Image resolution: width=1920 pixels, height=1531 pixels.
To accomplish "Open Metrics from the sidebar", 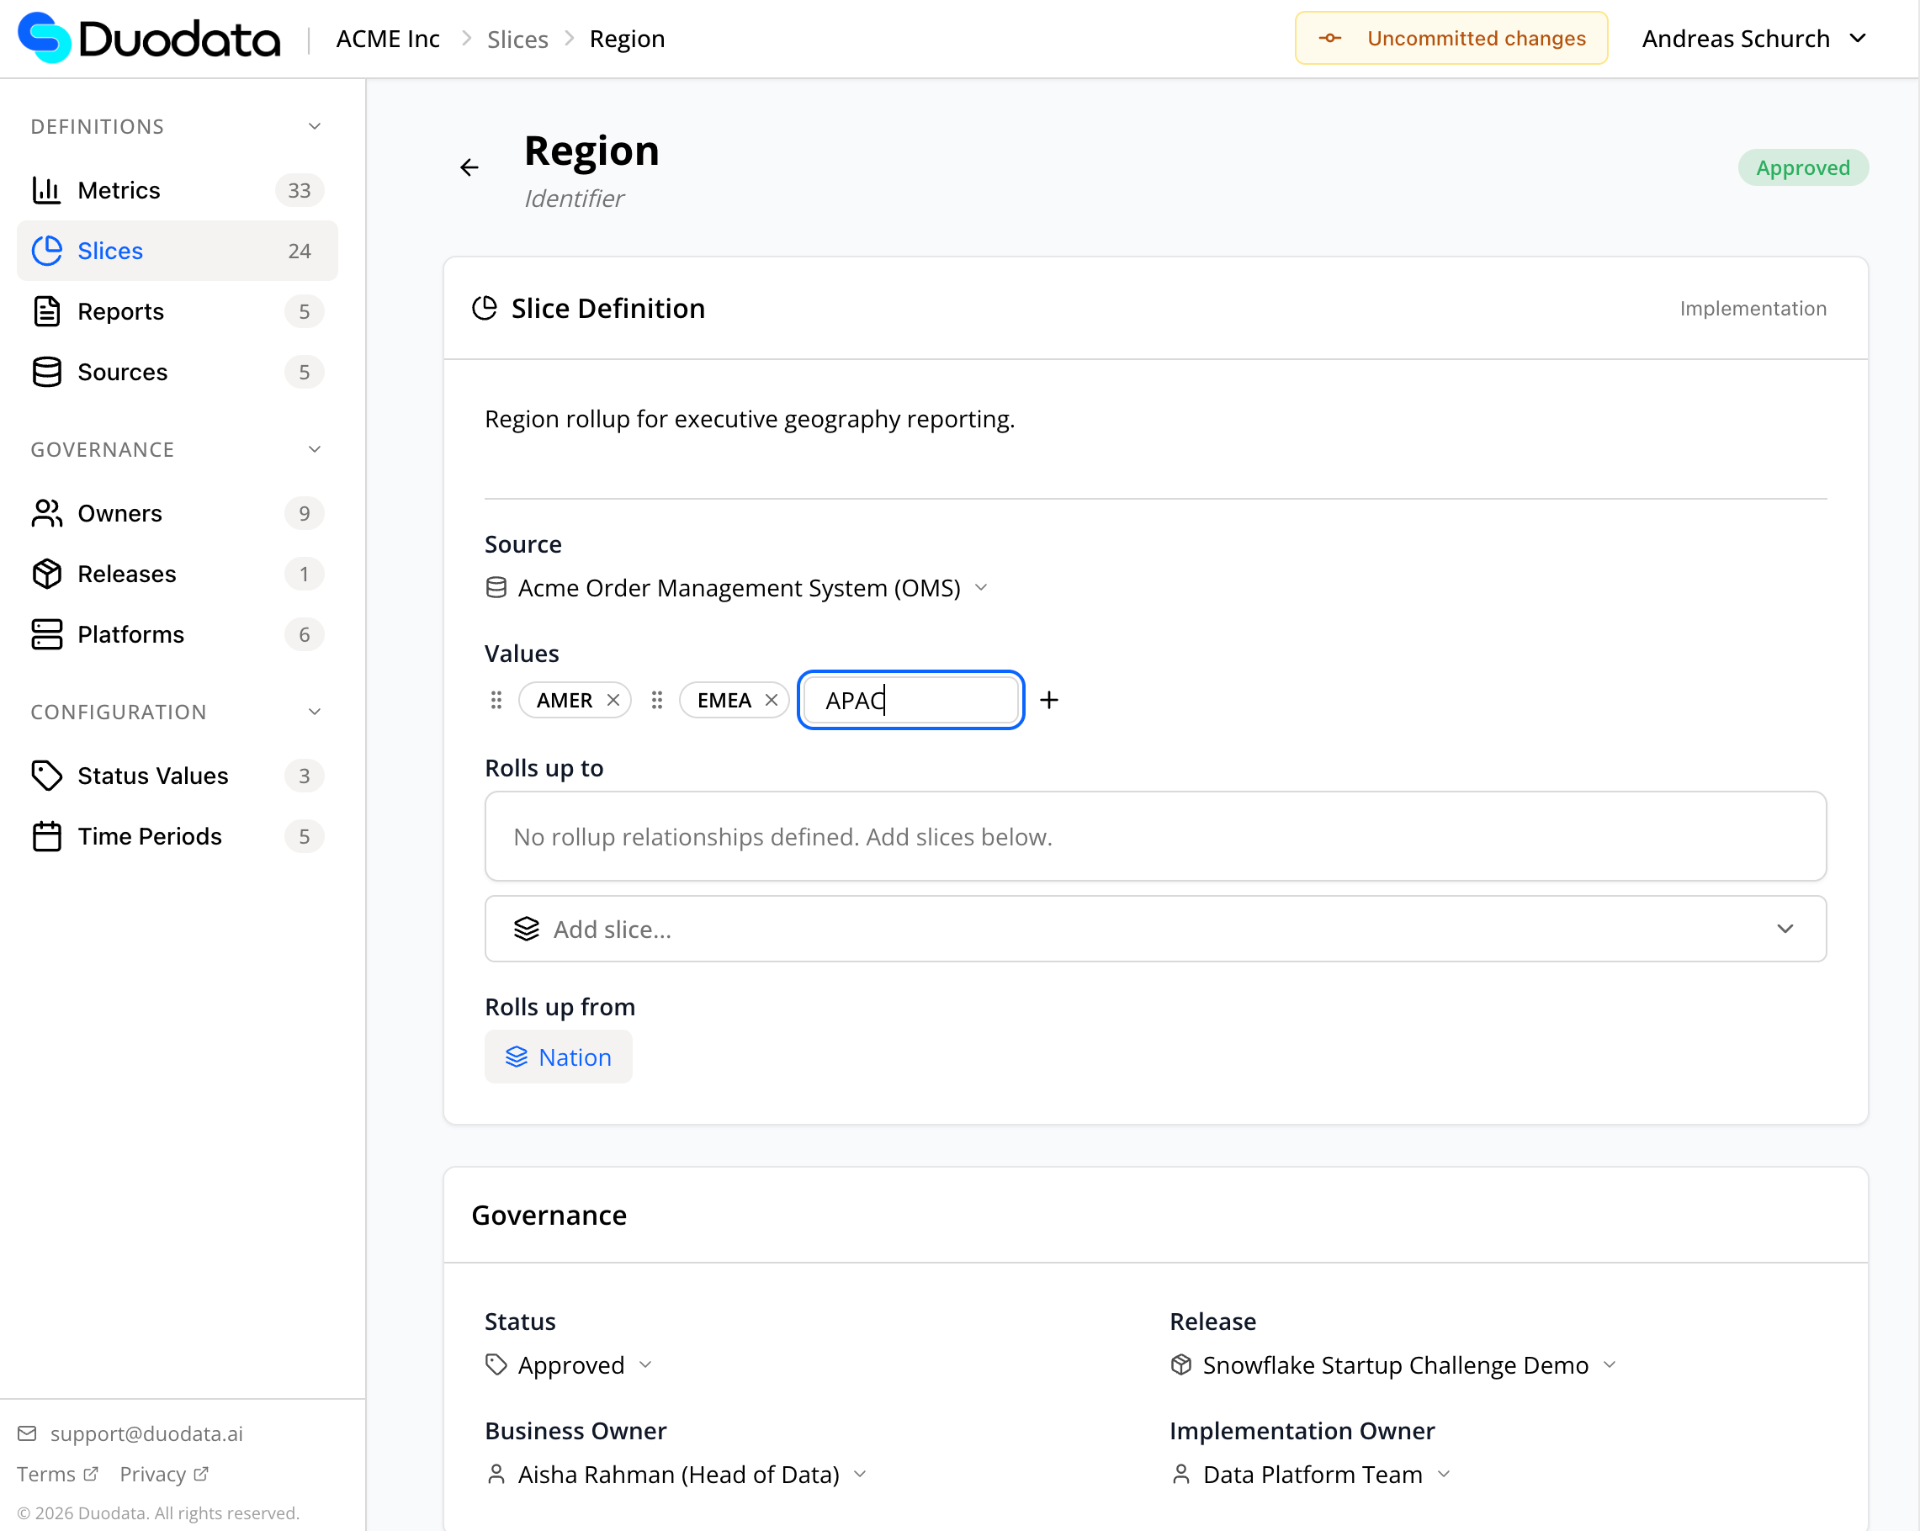I will [x=119, y=190].
